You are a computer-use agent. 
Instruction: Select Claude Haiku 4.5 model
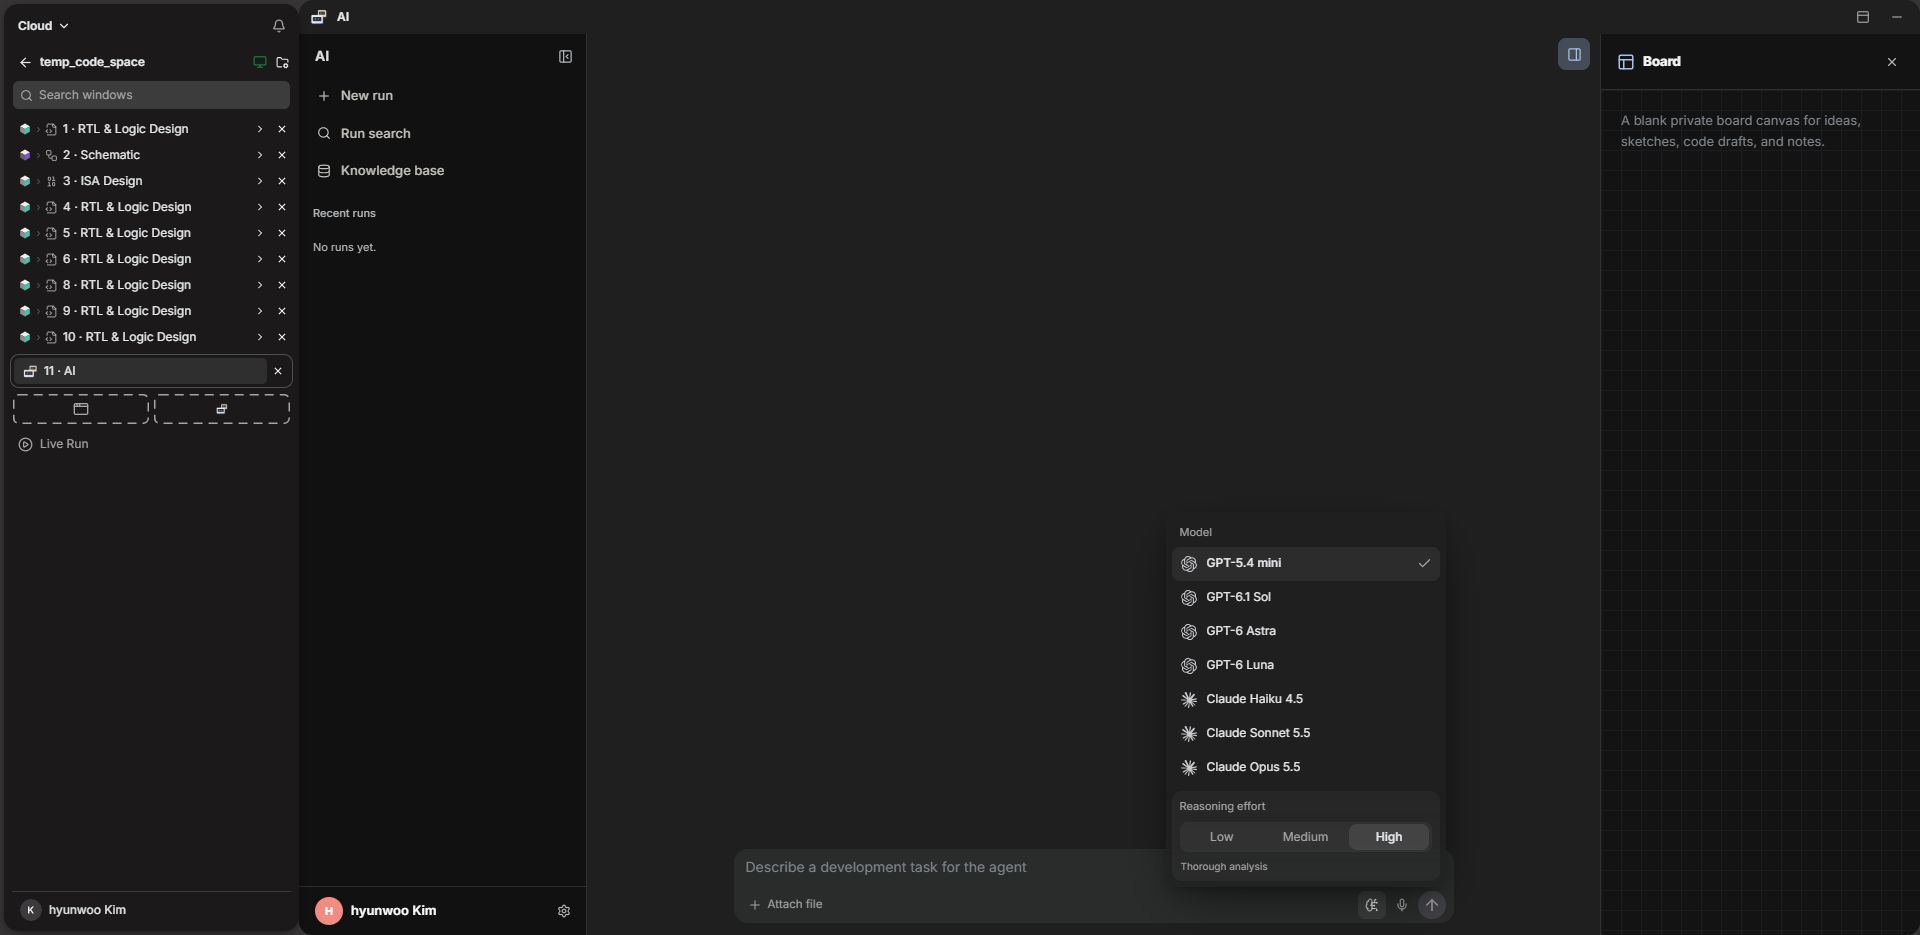click(1305, 700)
